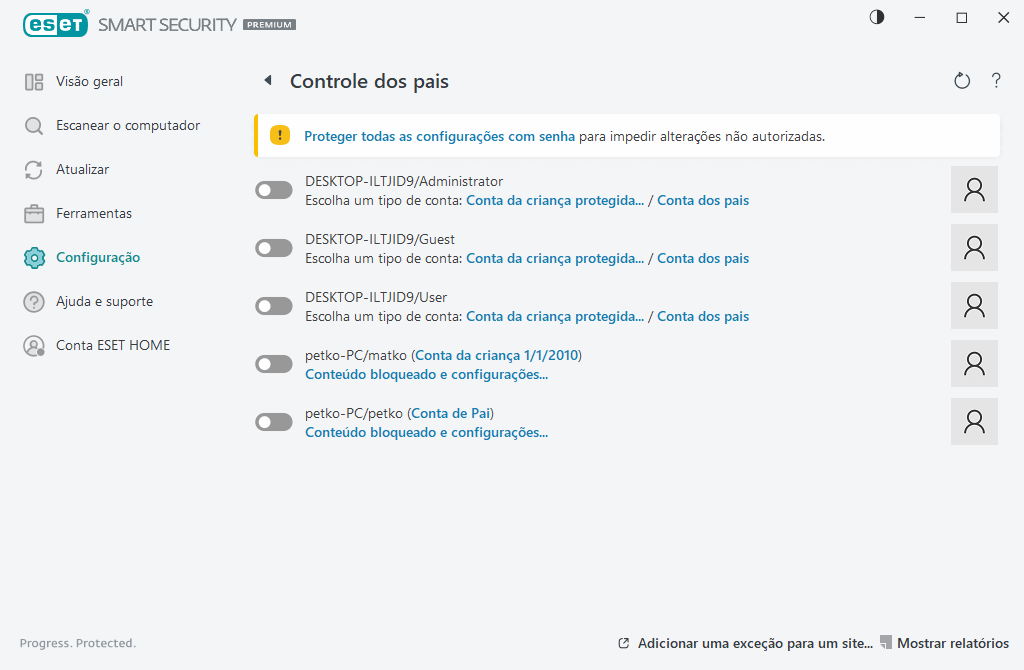Toggle the switch for DESKTOP-ILTJID9/Guest

point(274,248)
